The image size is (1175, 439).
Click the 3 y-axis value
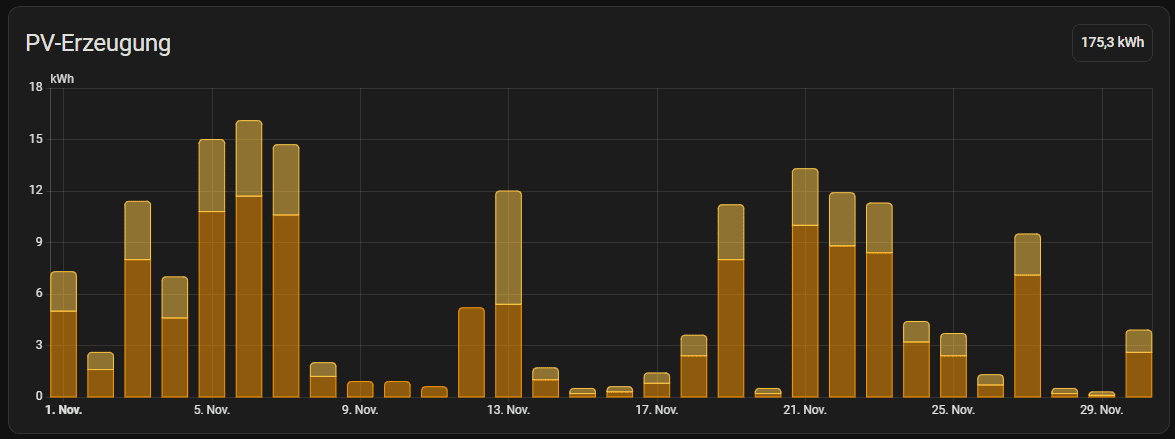click(x=39, y=345)
